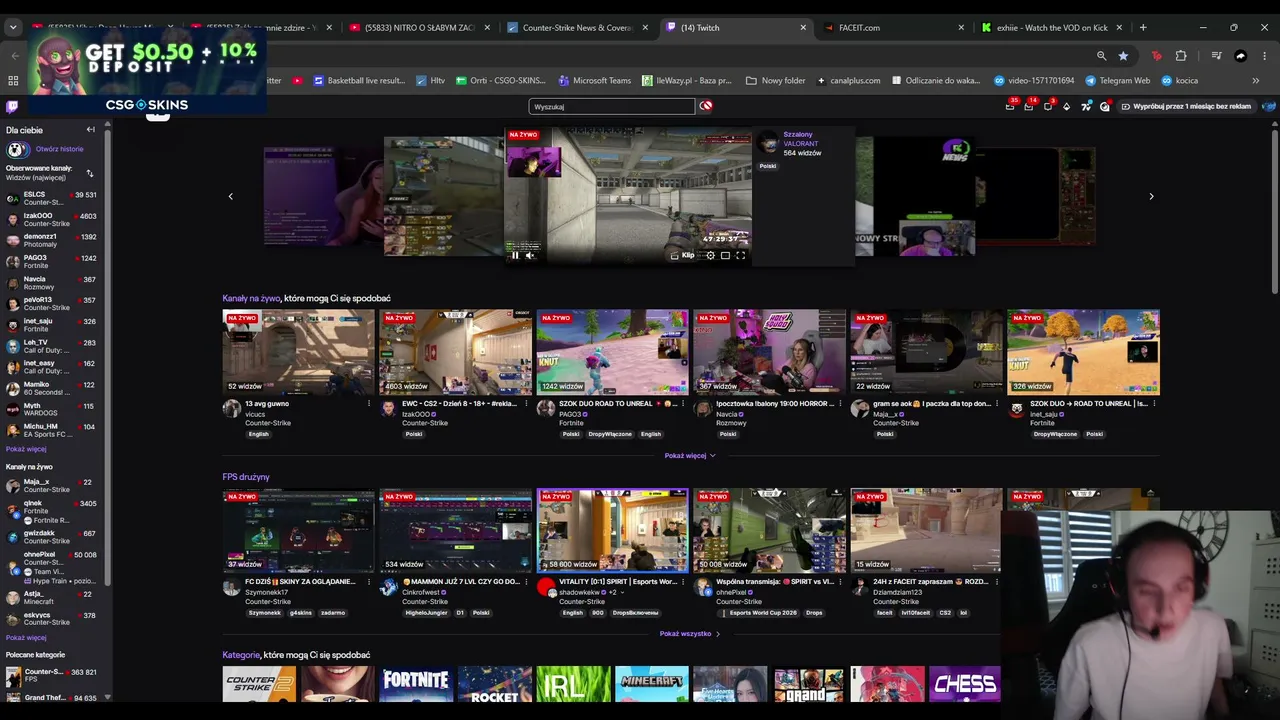Mute the featured stream volume

click(530, 255)
